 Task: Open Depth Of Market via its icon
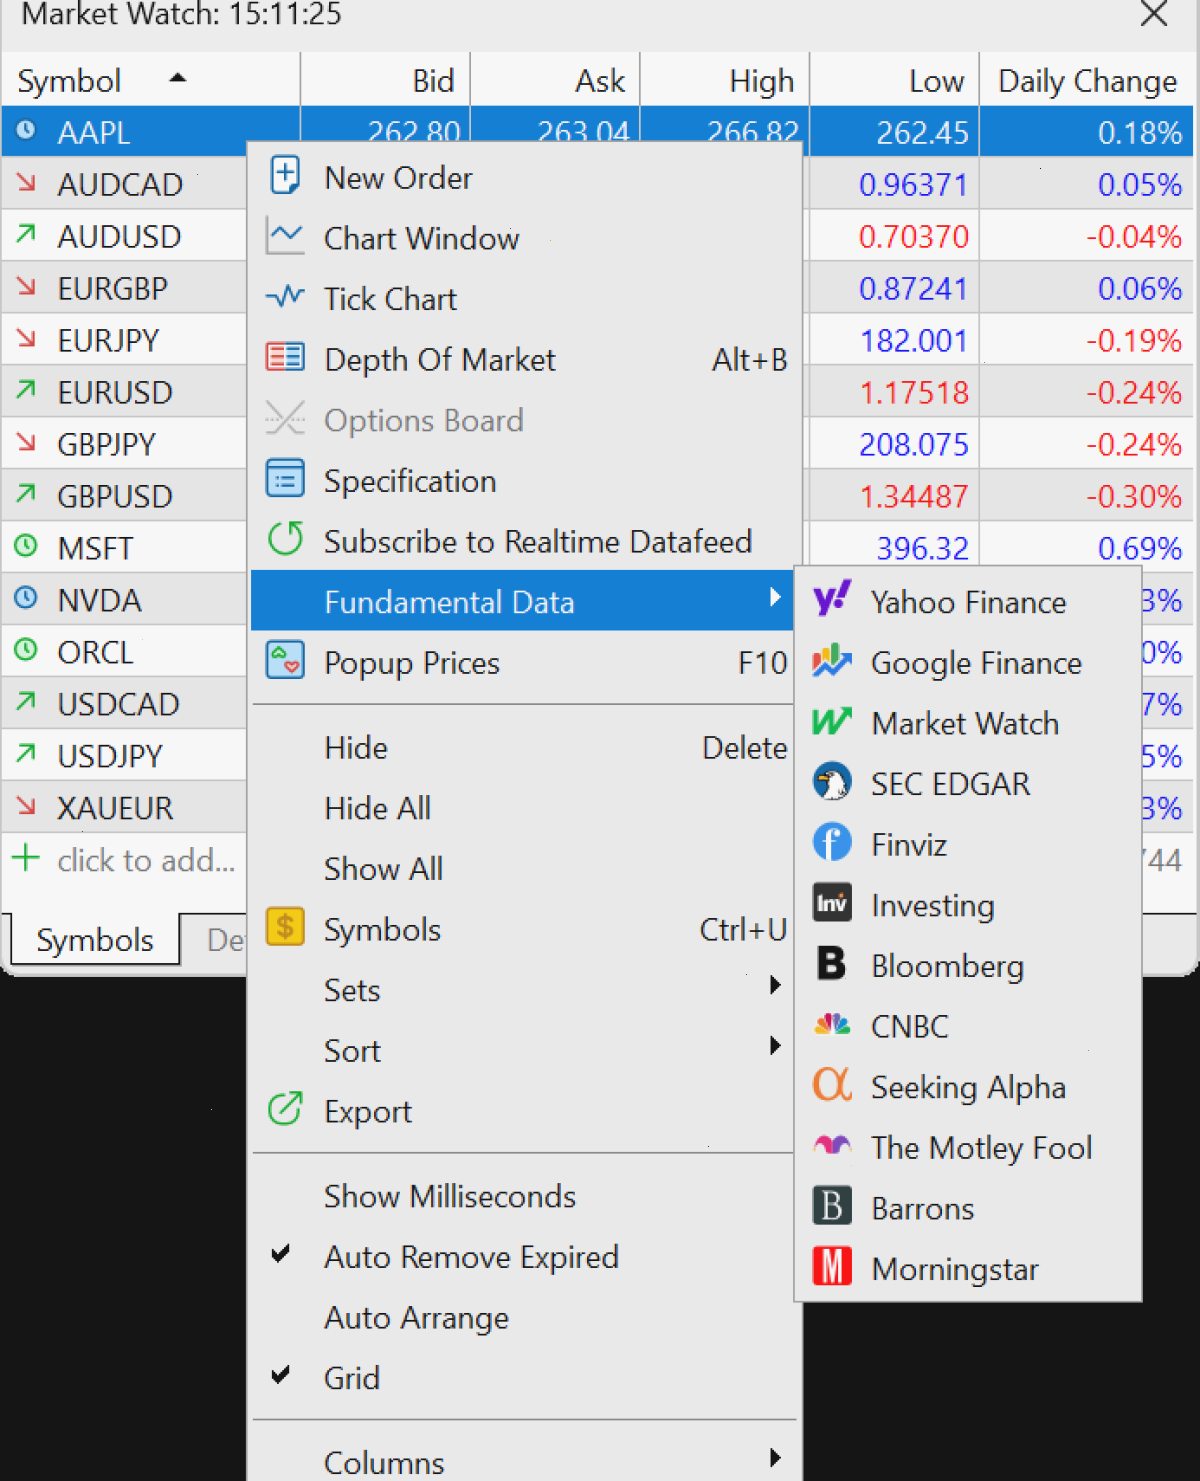285,357
